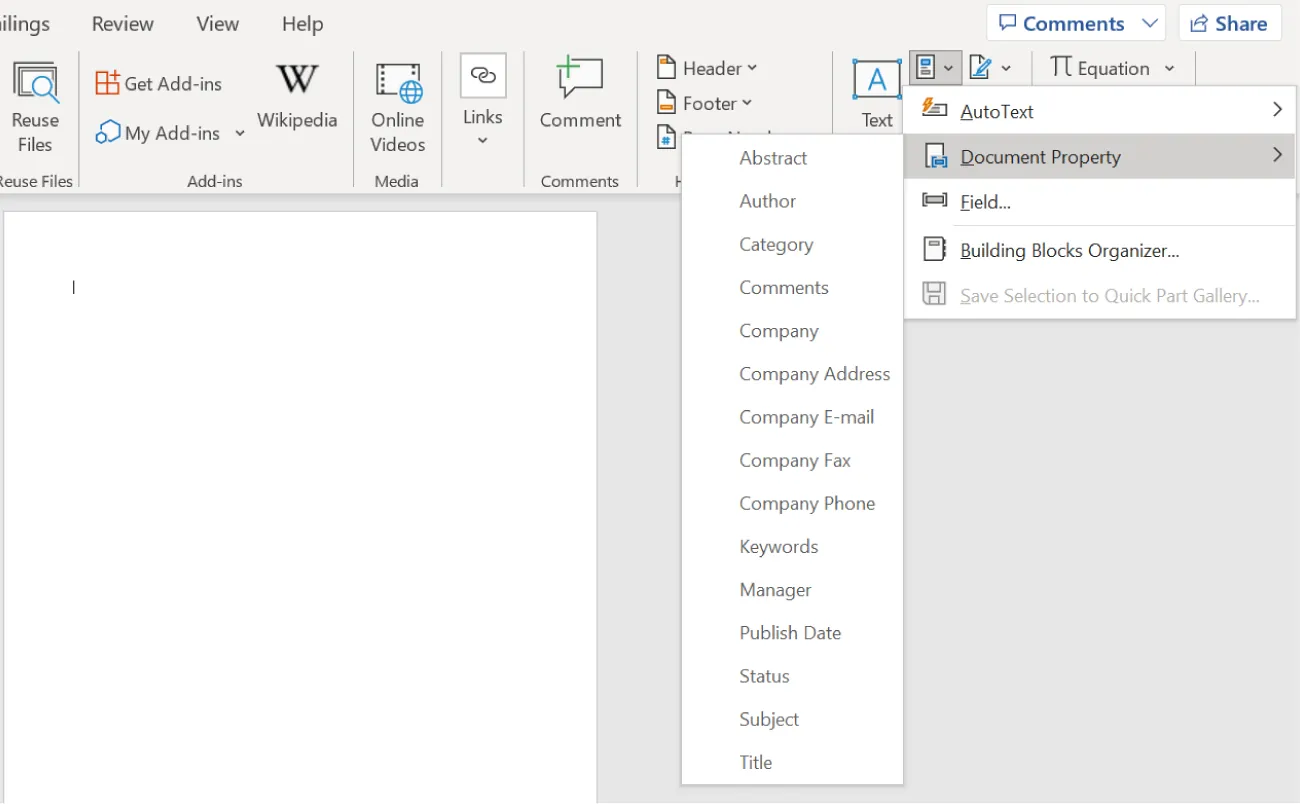Image resolution: width=1300 pixels, height=804 pixels.
Task: Insert the Author document property
Action: [x=767, y=201]
